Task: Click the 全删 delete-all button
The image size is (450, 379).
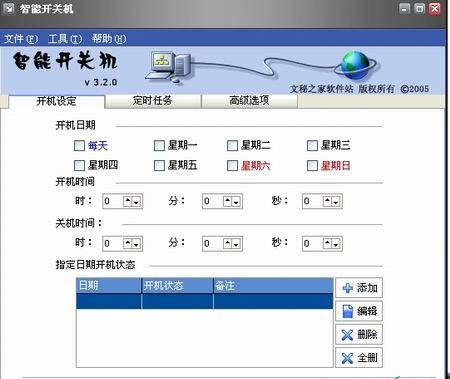Action: (359, 358)
